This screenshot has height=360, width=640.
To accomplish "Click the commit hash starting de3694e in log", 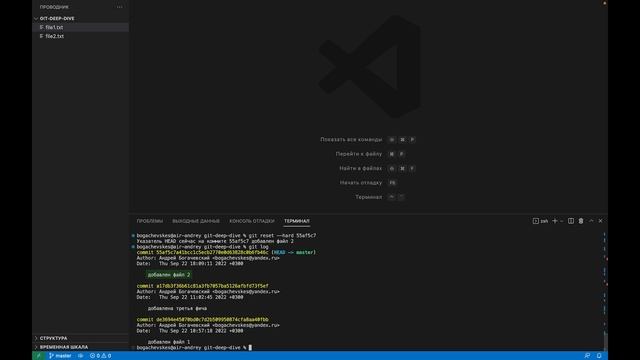I will (212, 320).
